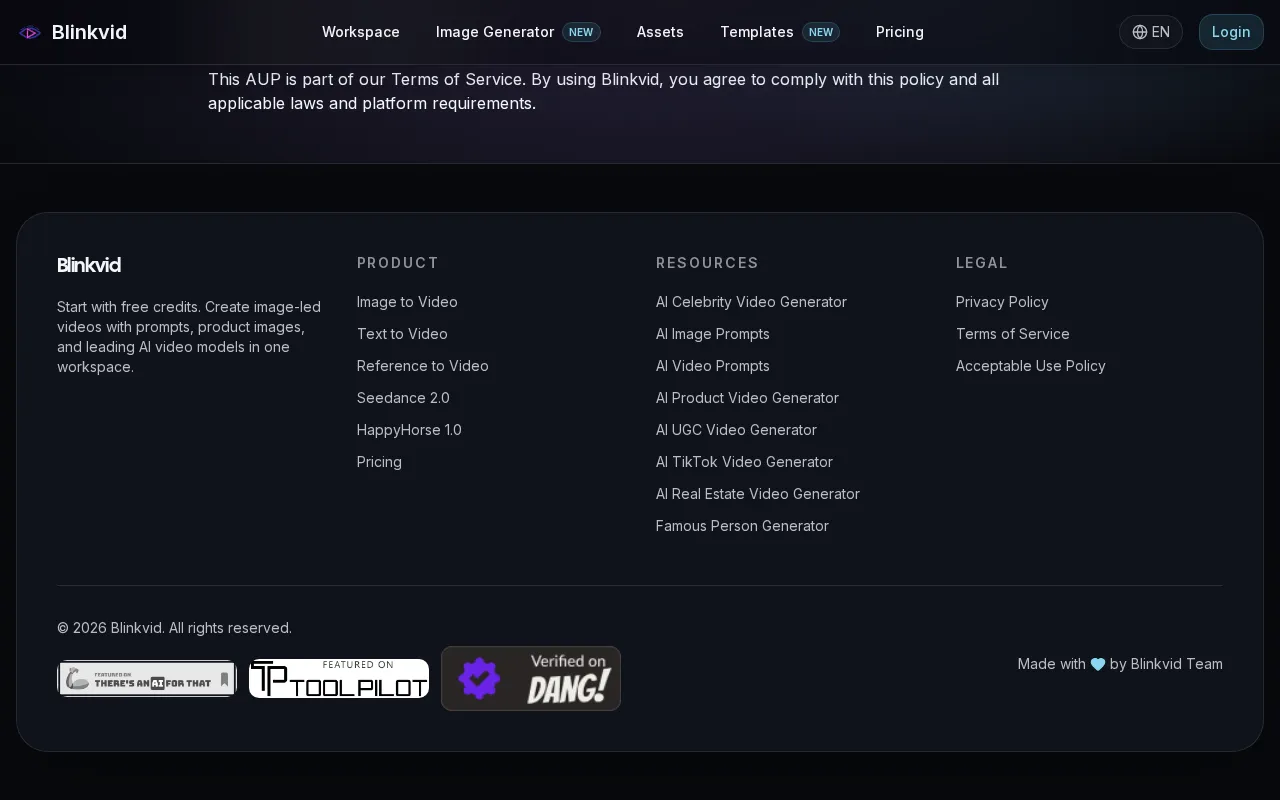The height and width of the screenshot is (800, 1280).
Task: Click the NEW badge beside Image Generator
Action: point(581,32)
